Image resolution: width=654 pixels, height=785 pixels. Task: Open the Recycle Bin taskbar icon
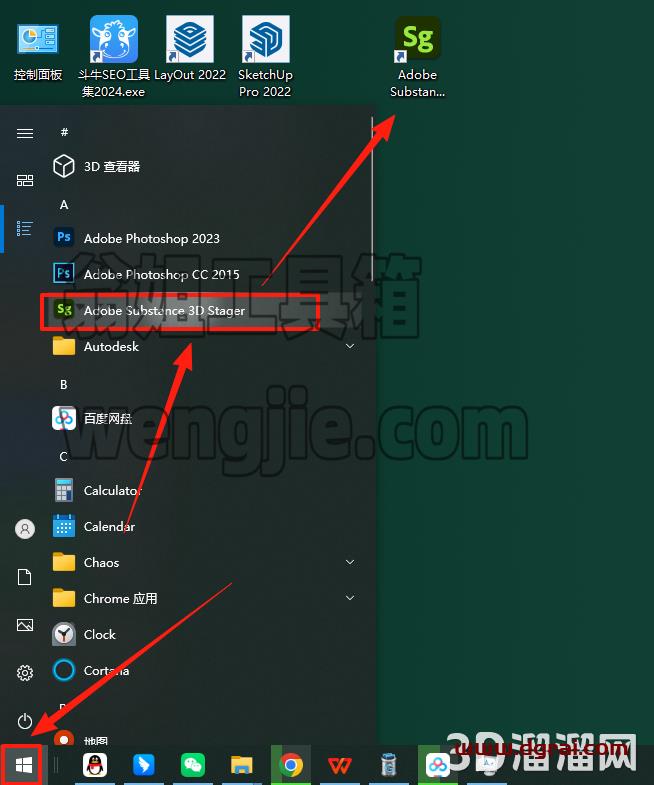[x=389, y=765]
